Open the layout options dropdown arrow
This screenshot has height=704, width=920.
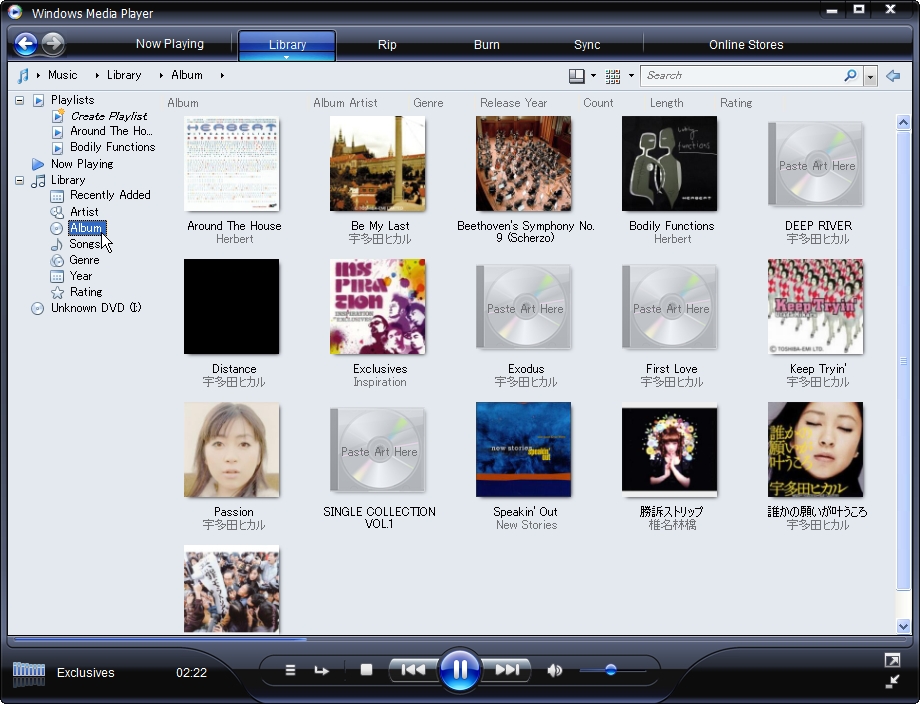tap(593, 76)
